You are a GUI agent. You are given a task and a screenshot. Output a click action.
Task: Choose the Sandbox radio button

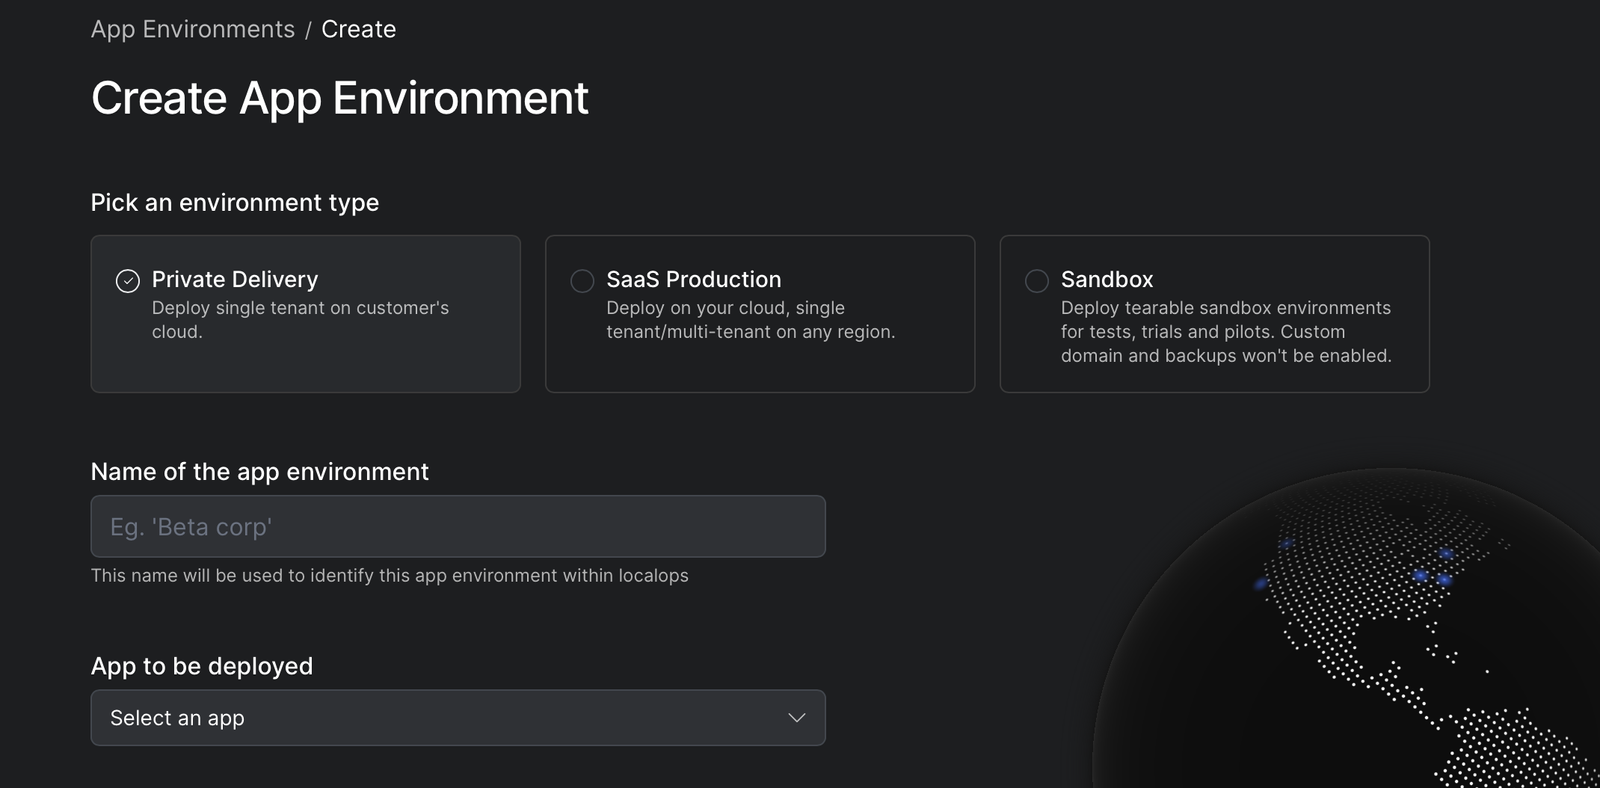click(x=1037, y=281)
